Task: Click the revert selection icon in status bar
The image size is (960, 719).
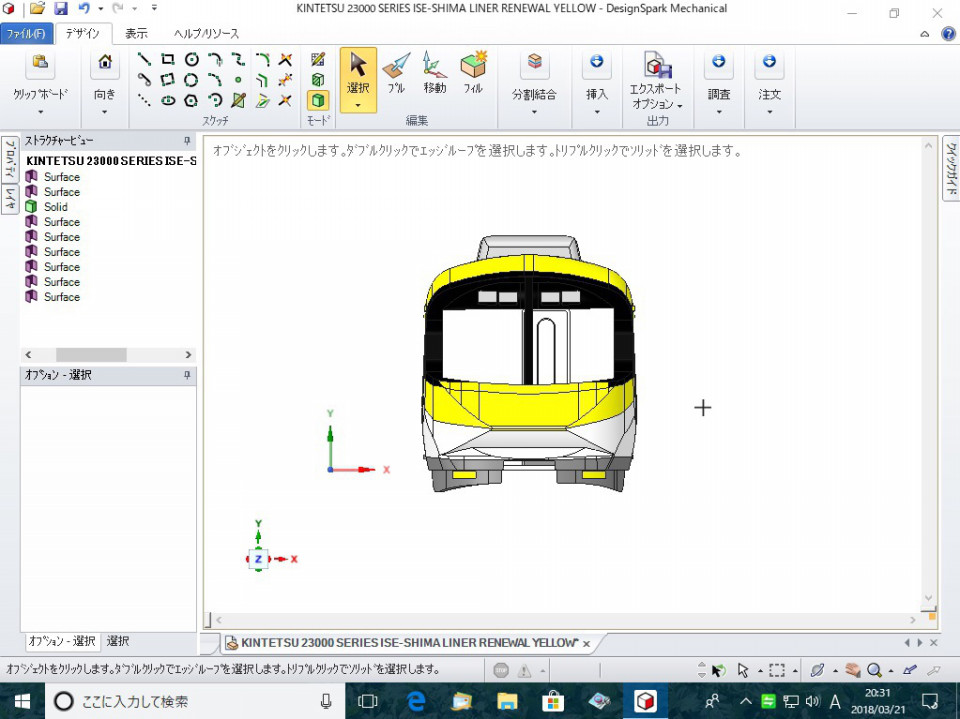Action: (718, 670)
